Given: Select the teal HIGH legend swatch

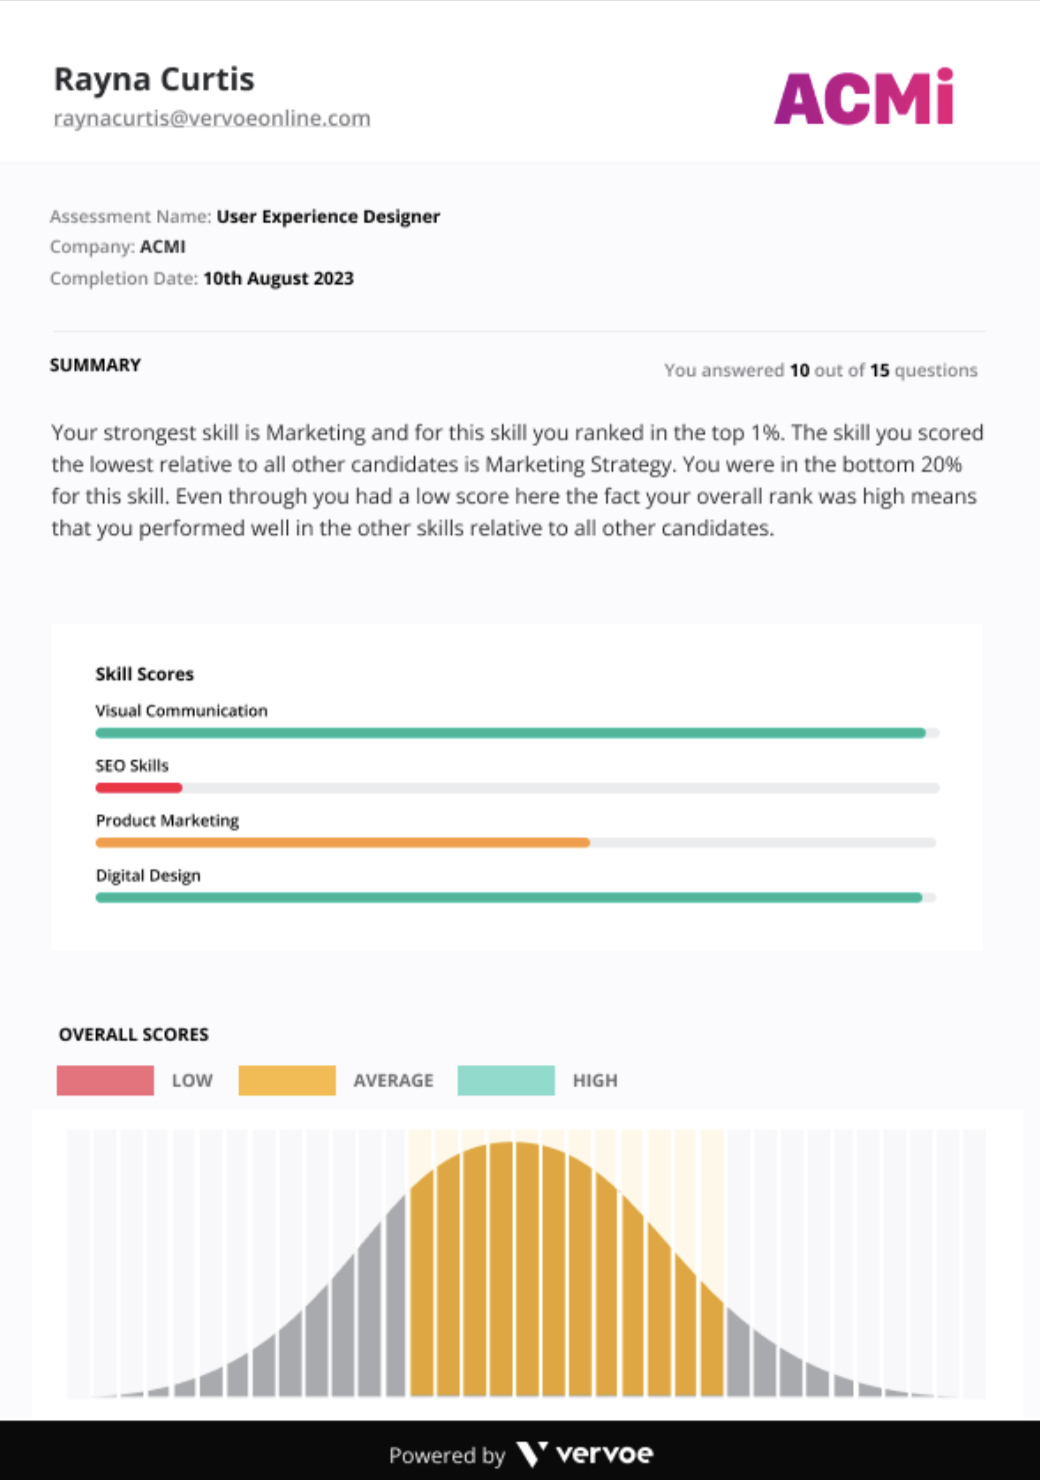Looking at the screenshot, I should coord(506,1080).
